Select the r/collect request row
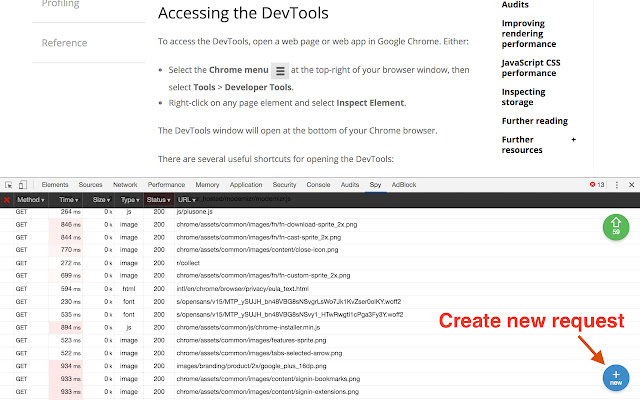The image size is (640, 400). (x=320, y=263)
